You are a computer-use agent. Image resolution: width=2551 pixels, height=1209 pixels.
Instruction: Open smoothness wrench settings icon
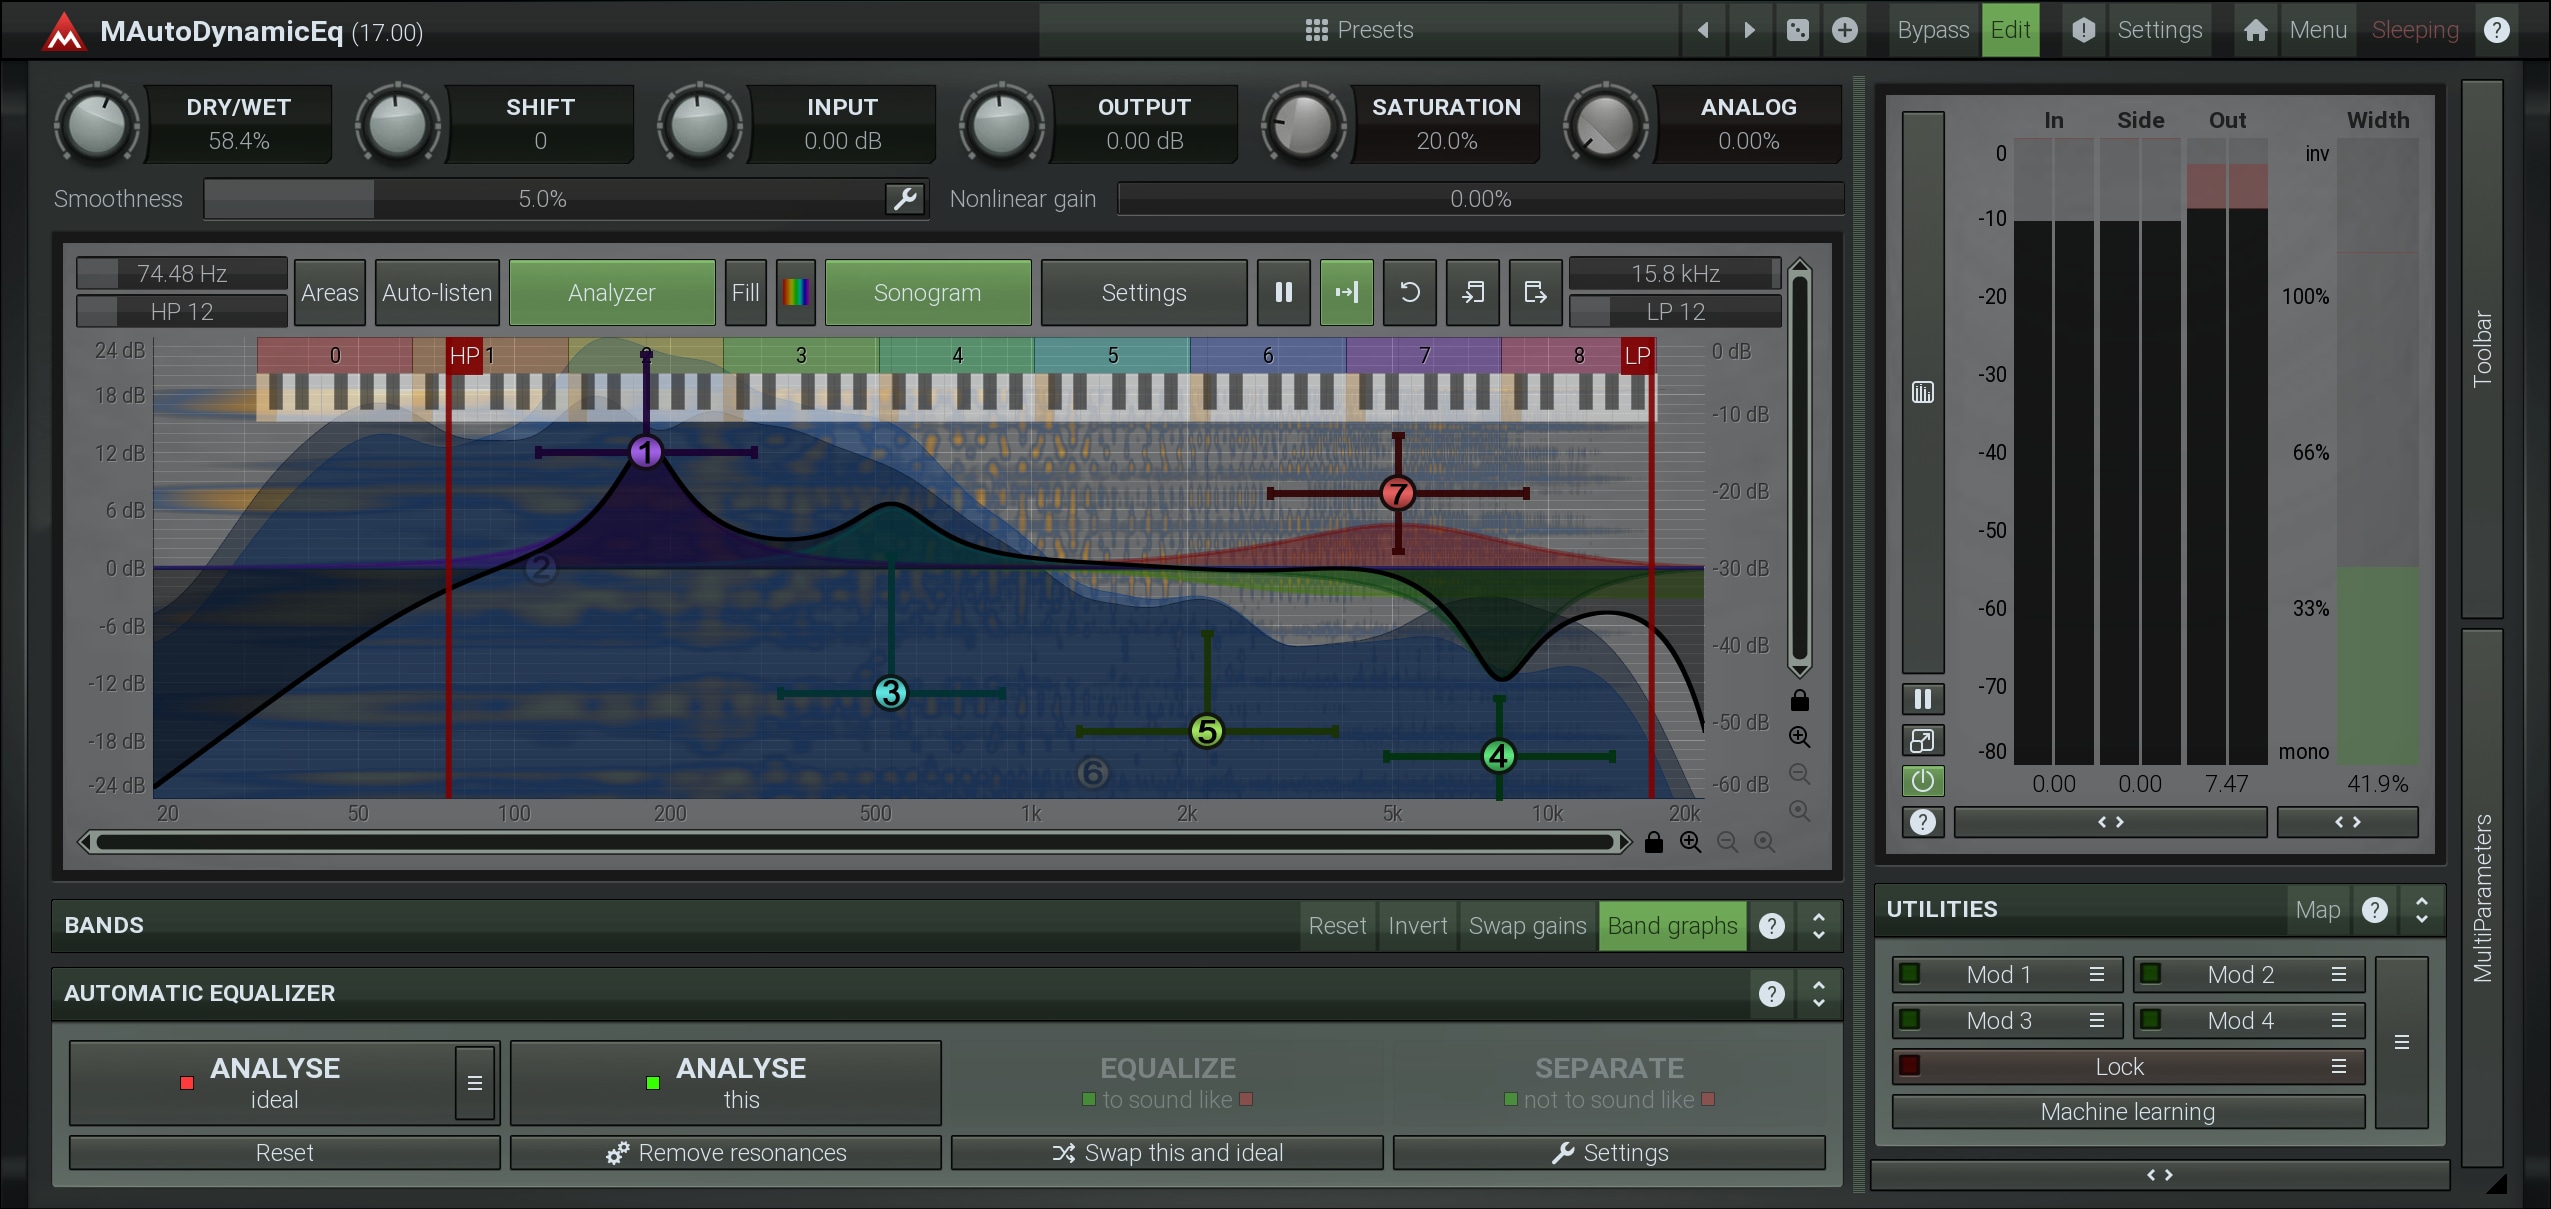pyautogui.click(x=905, y=199)
